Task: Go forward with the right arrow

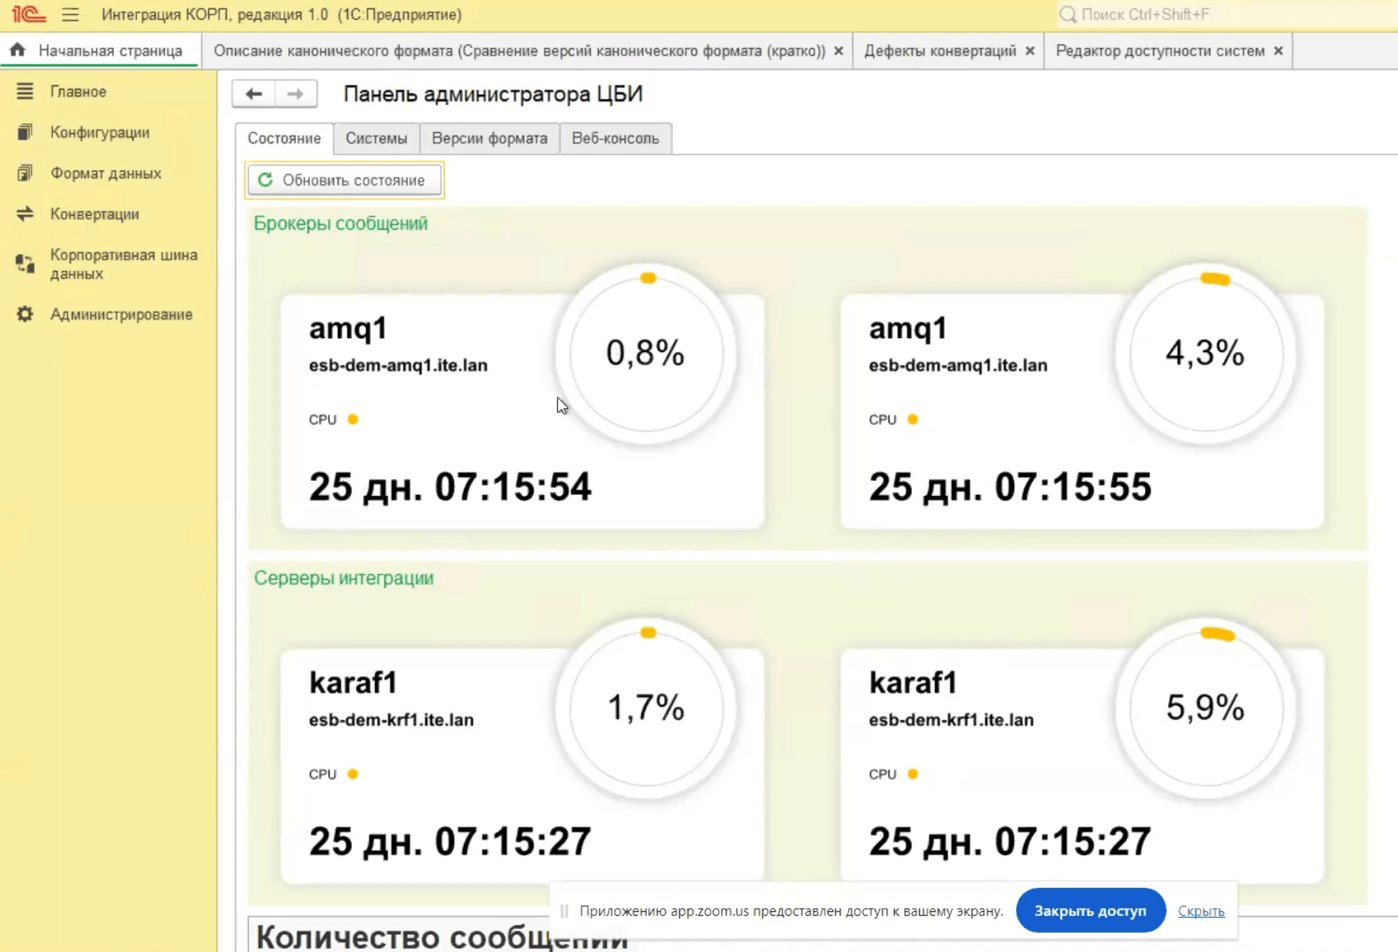Action: (x=296, y=94)
